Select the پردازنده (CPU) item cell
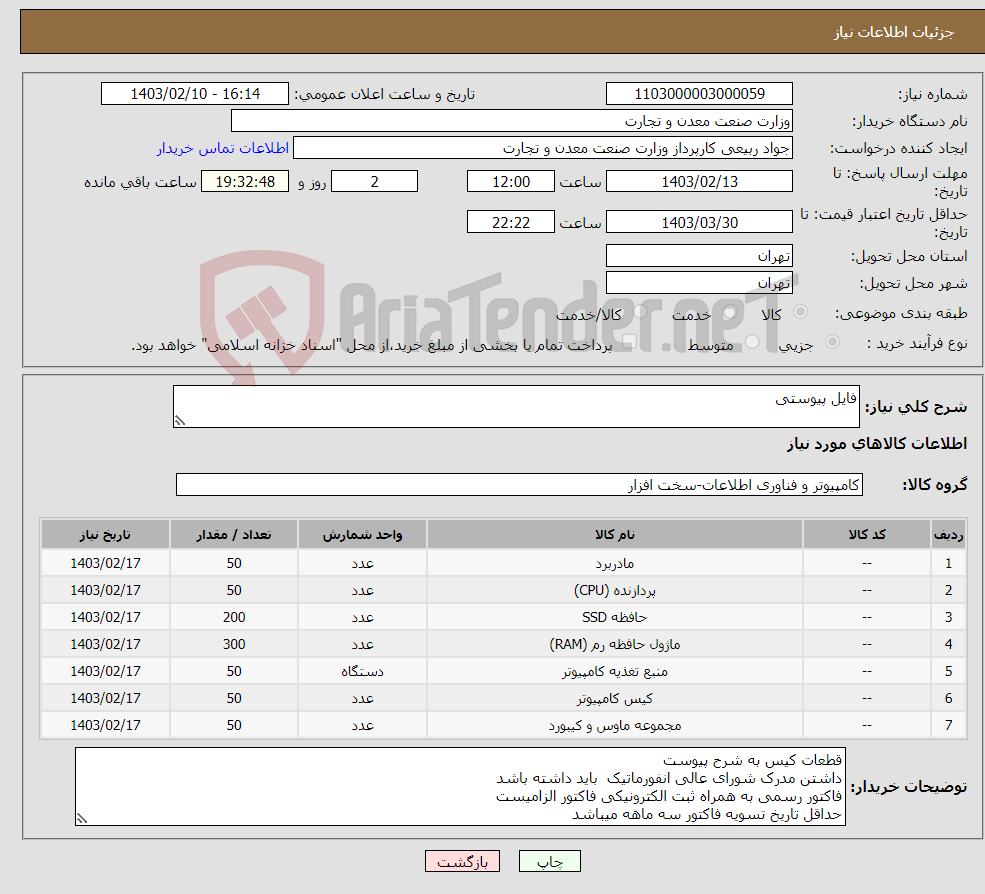The width and height of the screenshot is (985, 894). 615,590
